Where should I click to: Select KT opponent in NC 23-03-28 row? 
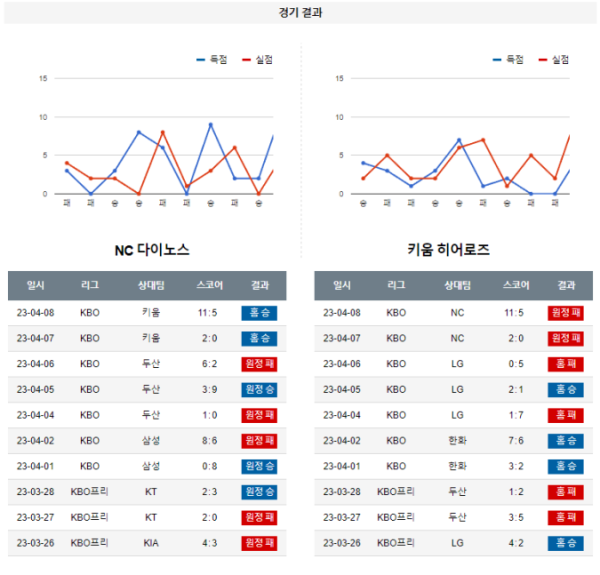tap(151, 492)
